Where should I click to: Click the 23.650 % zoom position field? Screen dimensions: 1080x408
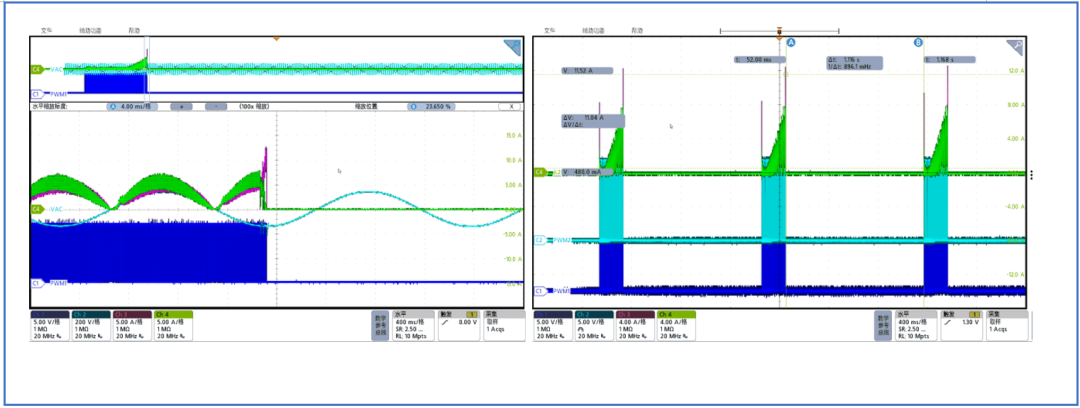click(x=432, y=107)
